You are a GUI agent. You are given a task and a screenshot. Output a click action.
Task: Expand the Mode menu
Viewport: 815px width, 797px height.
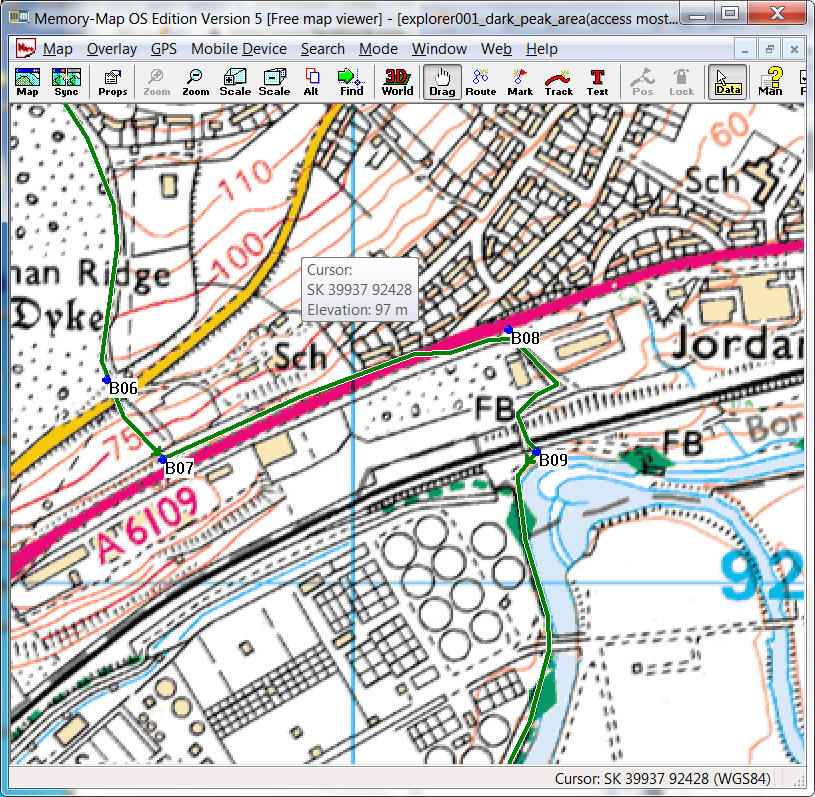coord(378,49)
